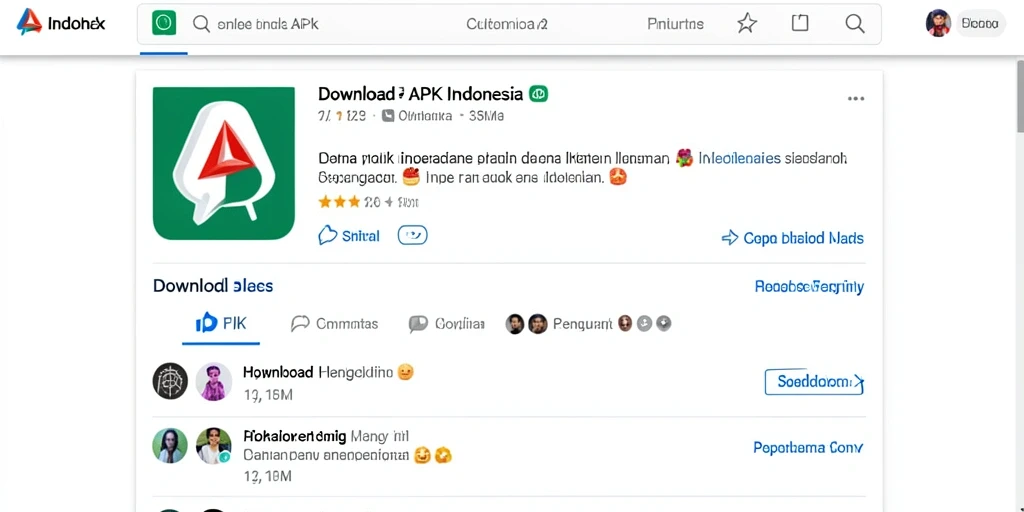This screenshot has width=1024, height=512.
Task: Open the three-dot more options menu
Action: click(x=856, y=99)
